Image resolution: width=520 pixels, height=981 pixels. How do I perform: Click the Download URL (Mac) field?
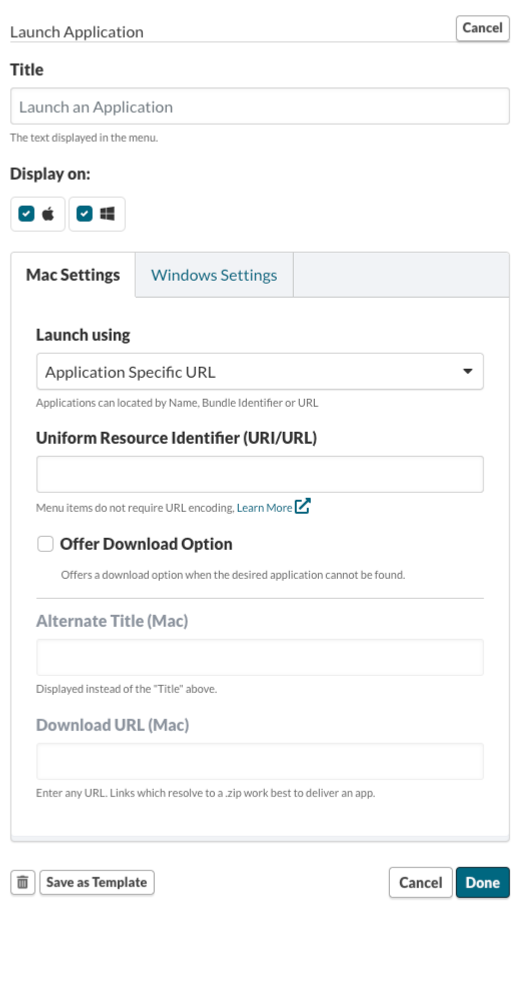tap(260, 761)
